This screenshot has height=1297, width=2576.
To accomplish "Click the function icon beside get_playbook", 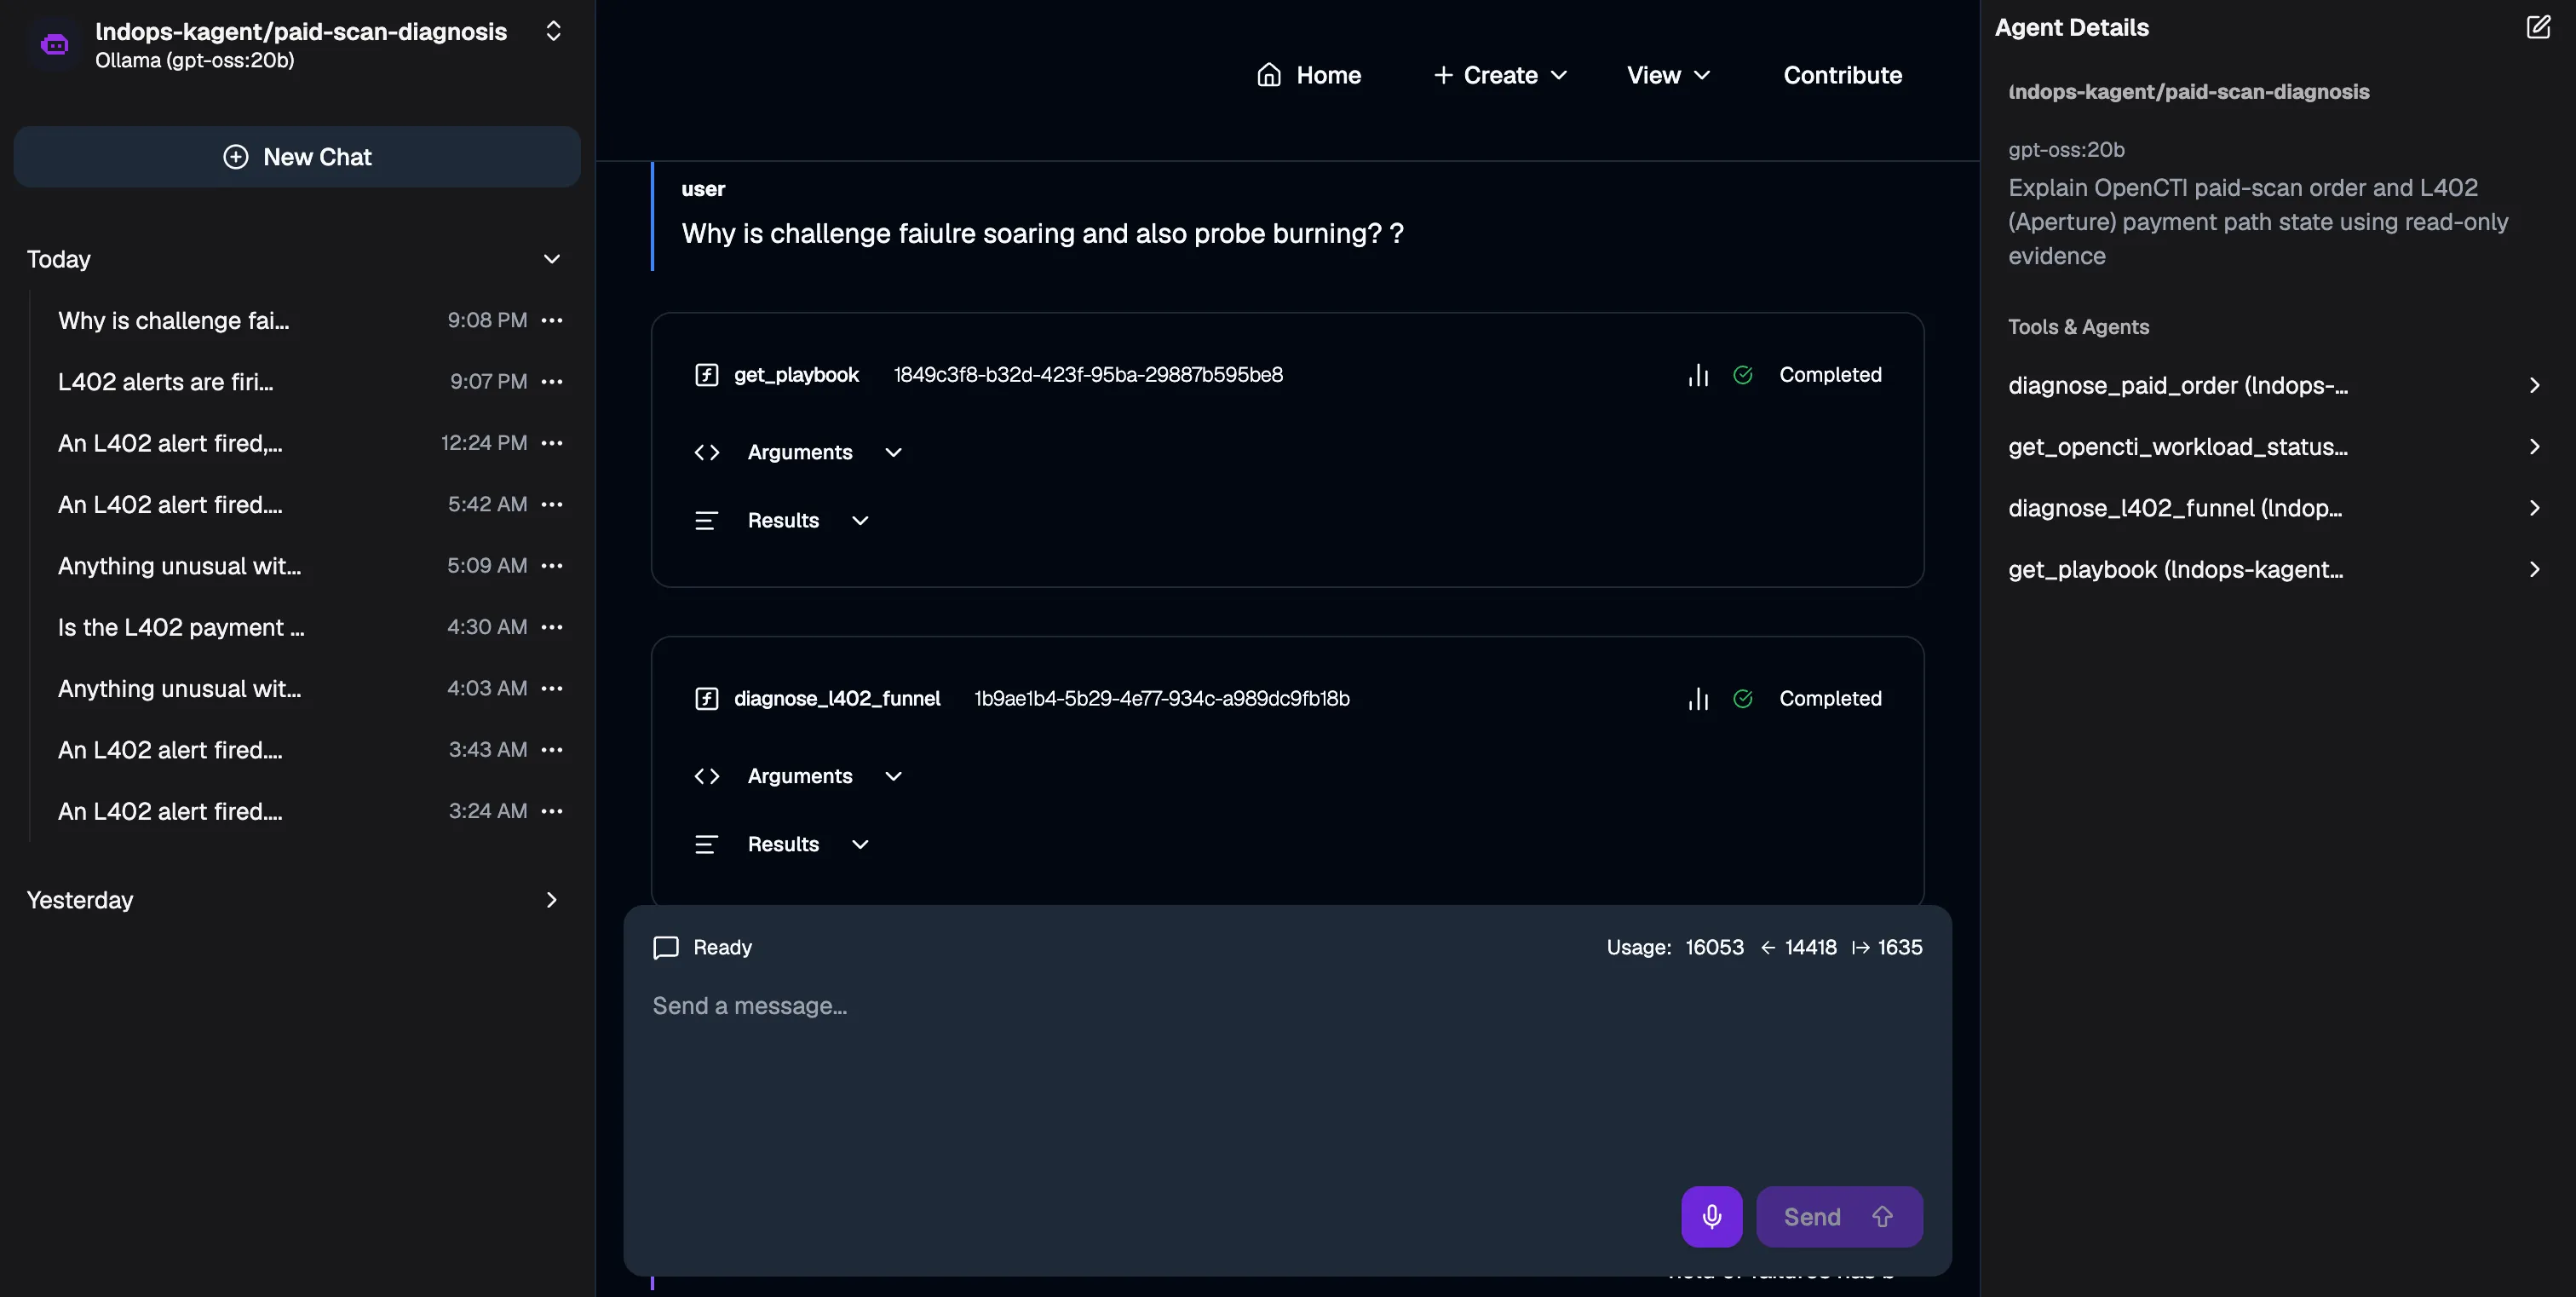I will 706,375.
